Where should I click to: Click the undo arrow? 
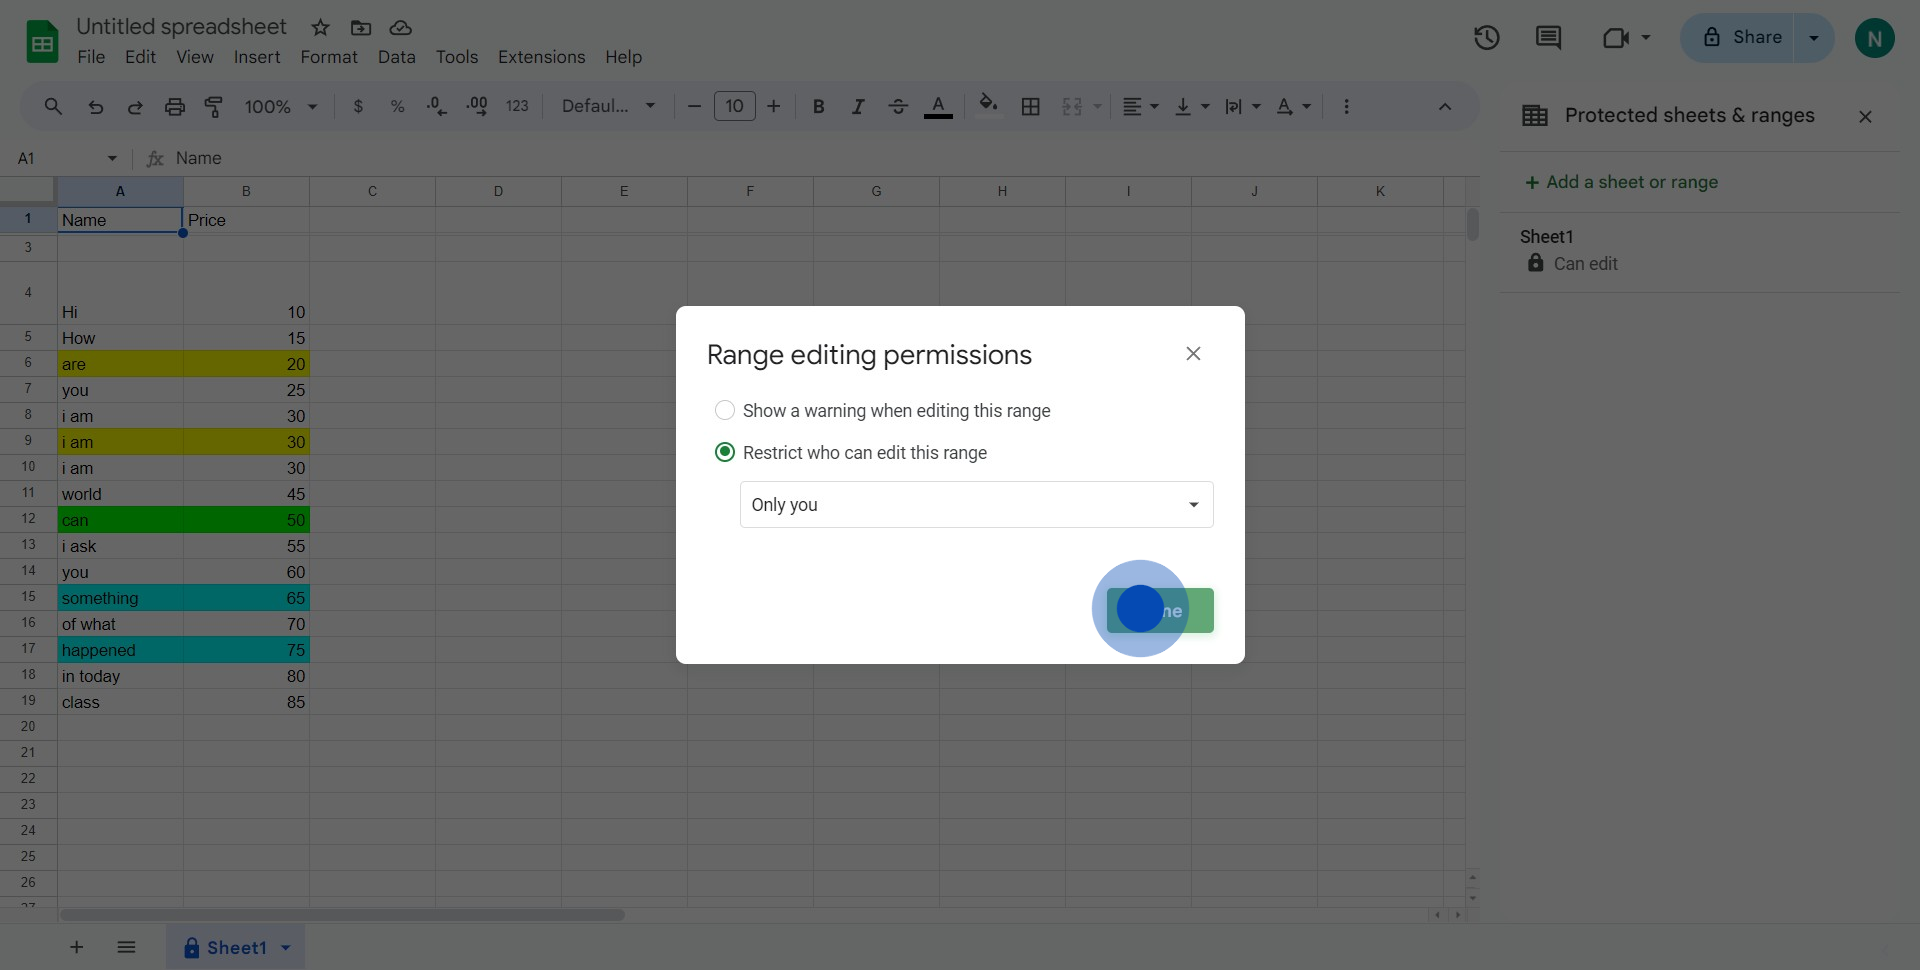(95, 106)
